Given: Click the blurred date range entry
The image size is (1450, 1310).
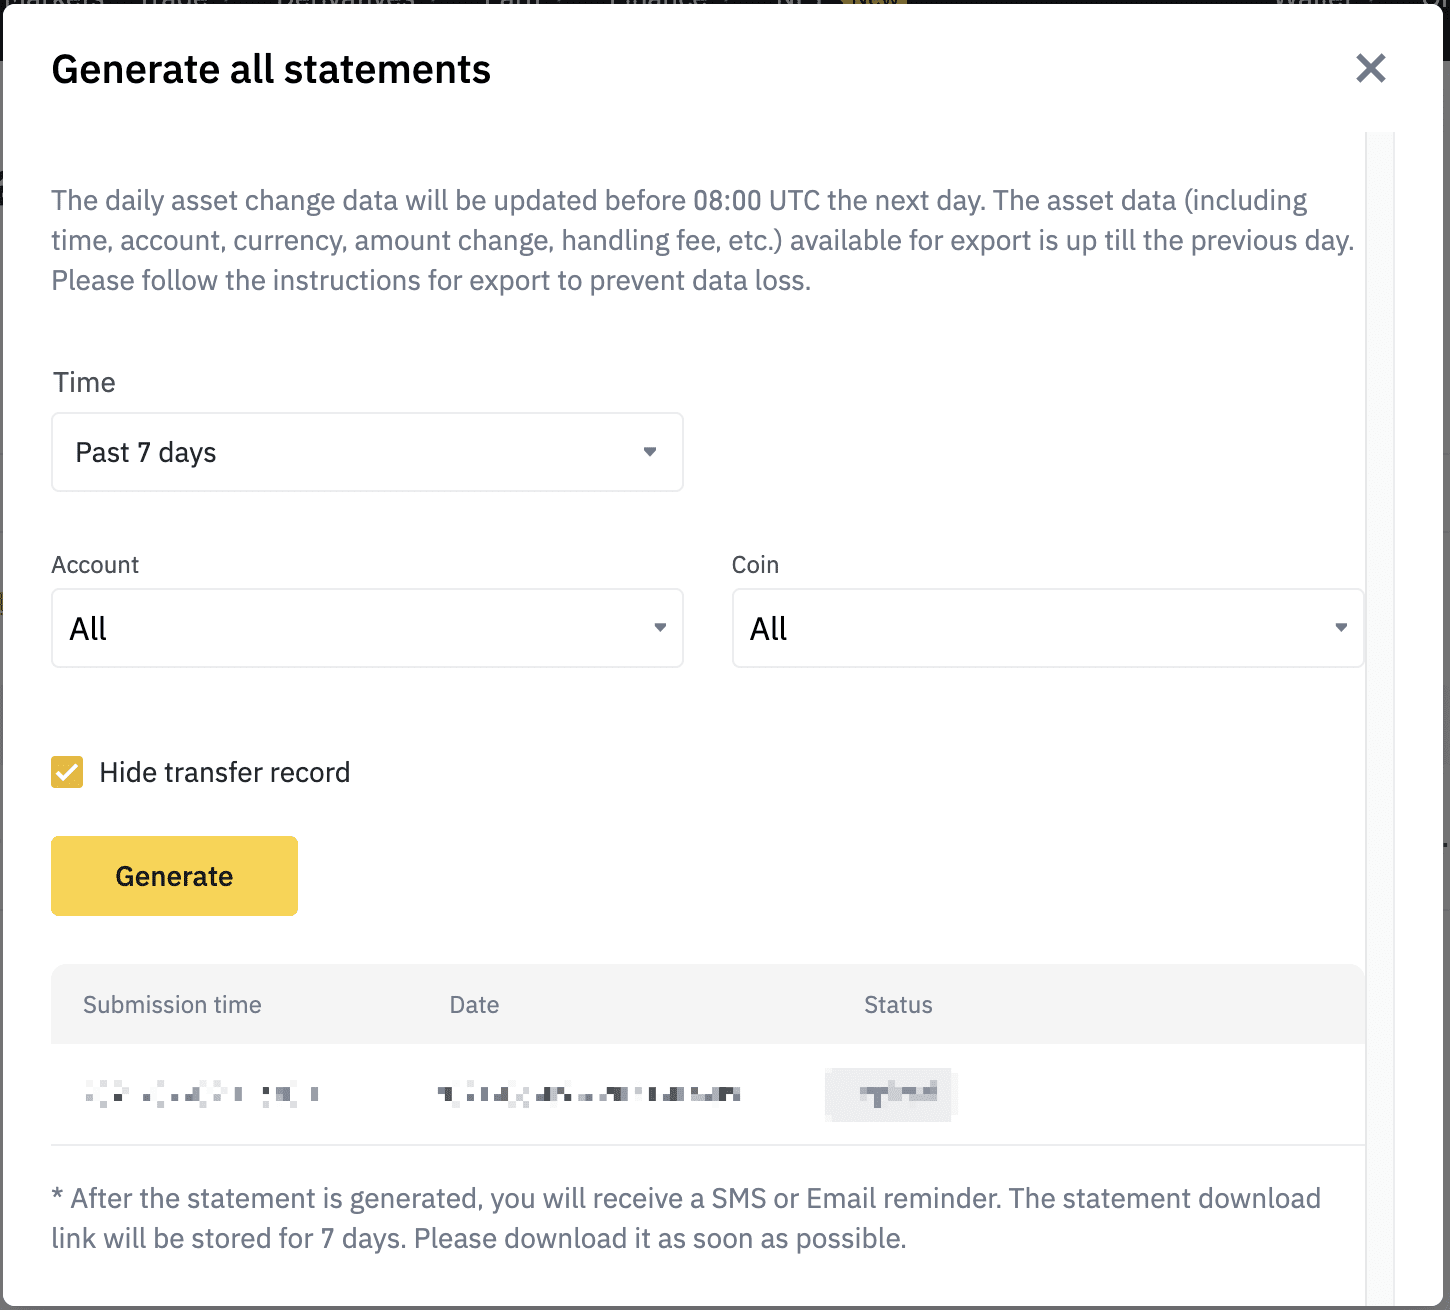Looking at the screenshot, I should (589, 1094).
